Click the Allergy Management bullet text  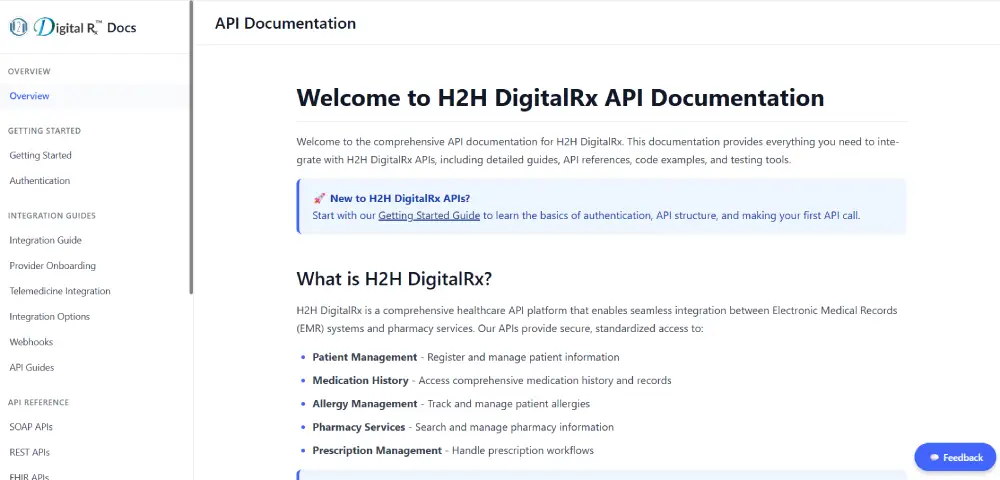tap(365, 404)
